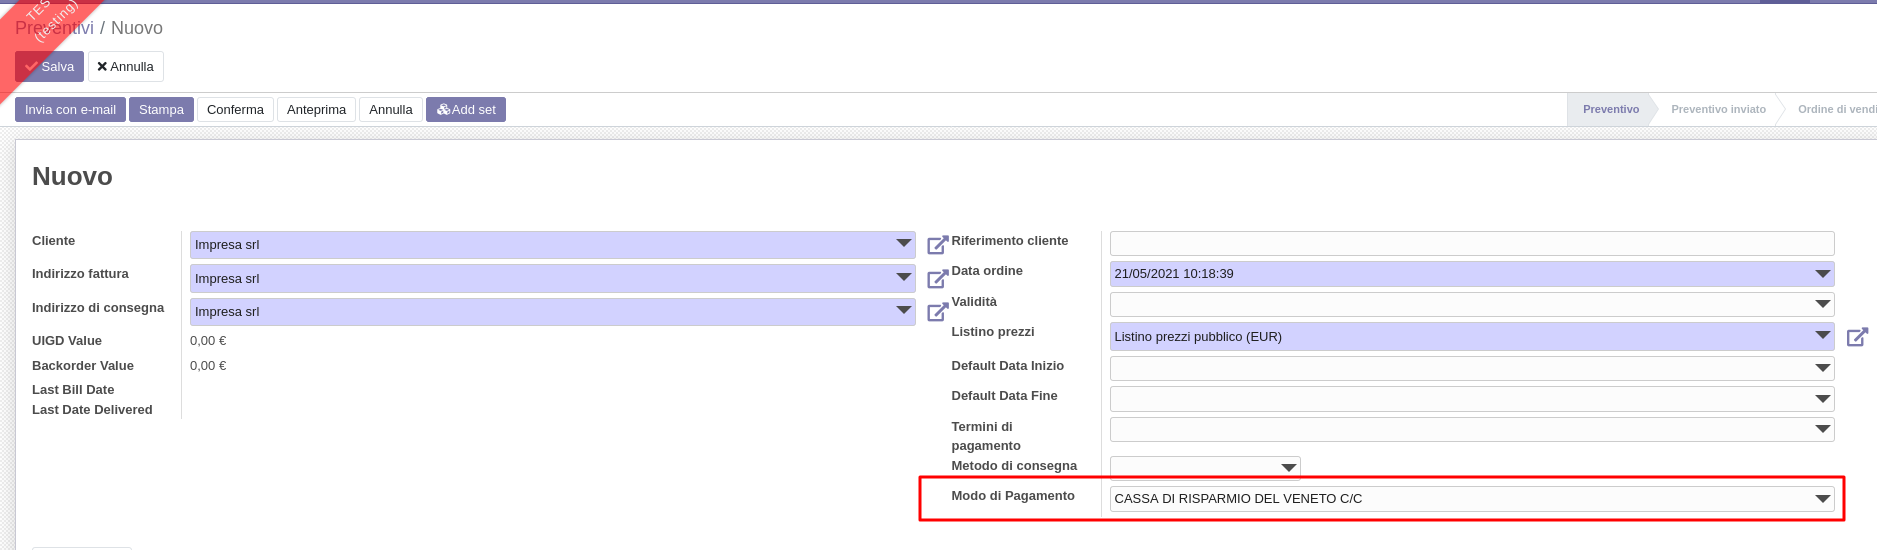Click the Riferimento cliente input field
The height and width of the screenshot is (550, 1877).
point(1471,243)
